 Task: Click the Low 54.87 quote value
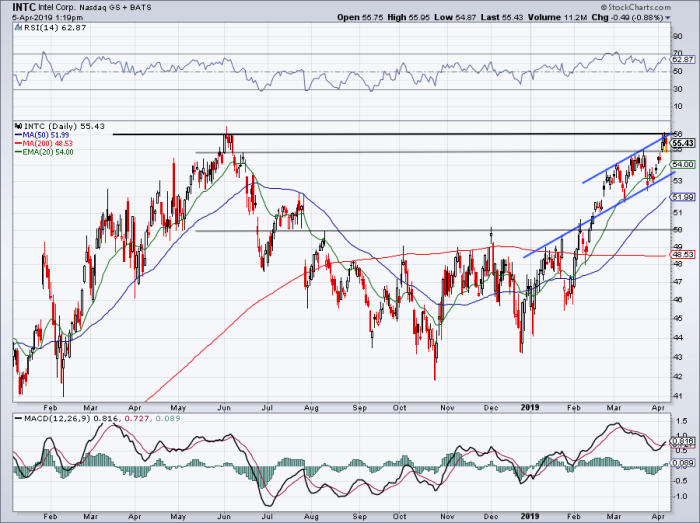pyautogui.click(x=453, y=17)
